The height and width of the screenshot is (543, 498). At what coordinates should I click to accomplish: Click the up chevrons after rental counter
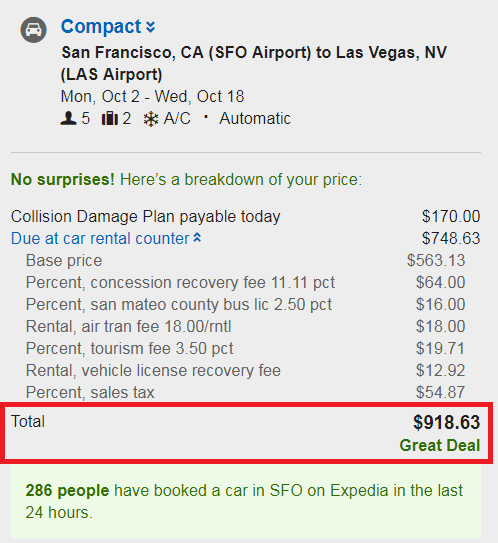[x=197, y=238]
